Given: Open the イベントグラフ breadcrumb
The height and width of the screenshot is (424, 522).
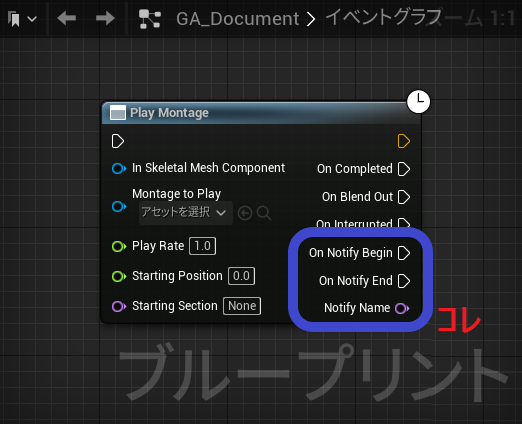Looking at the screenshot, I should coord(384,17).
